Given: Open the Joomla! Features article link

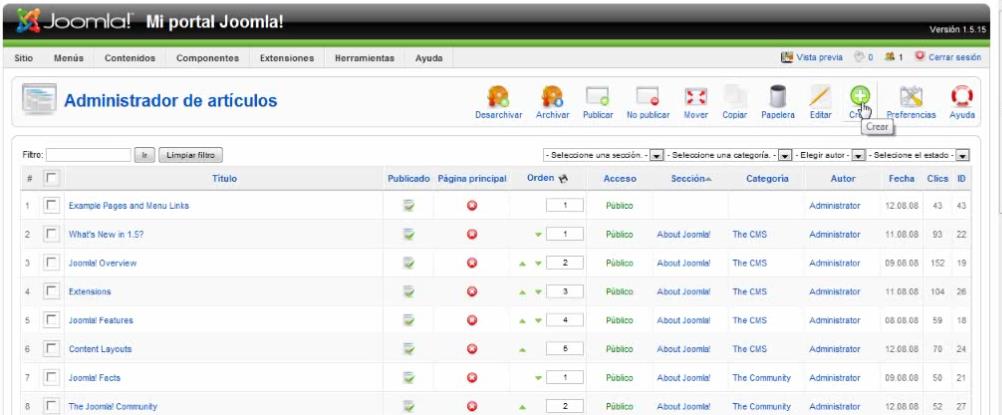Looking at the screenshot, I should pyautogui.click(x=101, y=320).
